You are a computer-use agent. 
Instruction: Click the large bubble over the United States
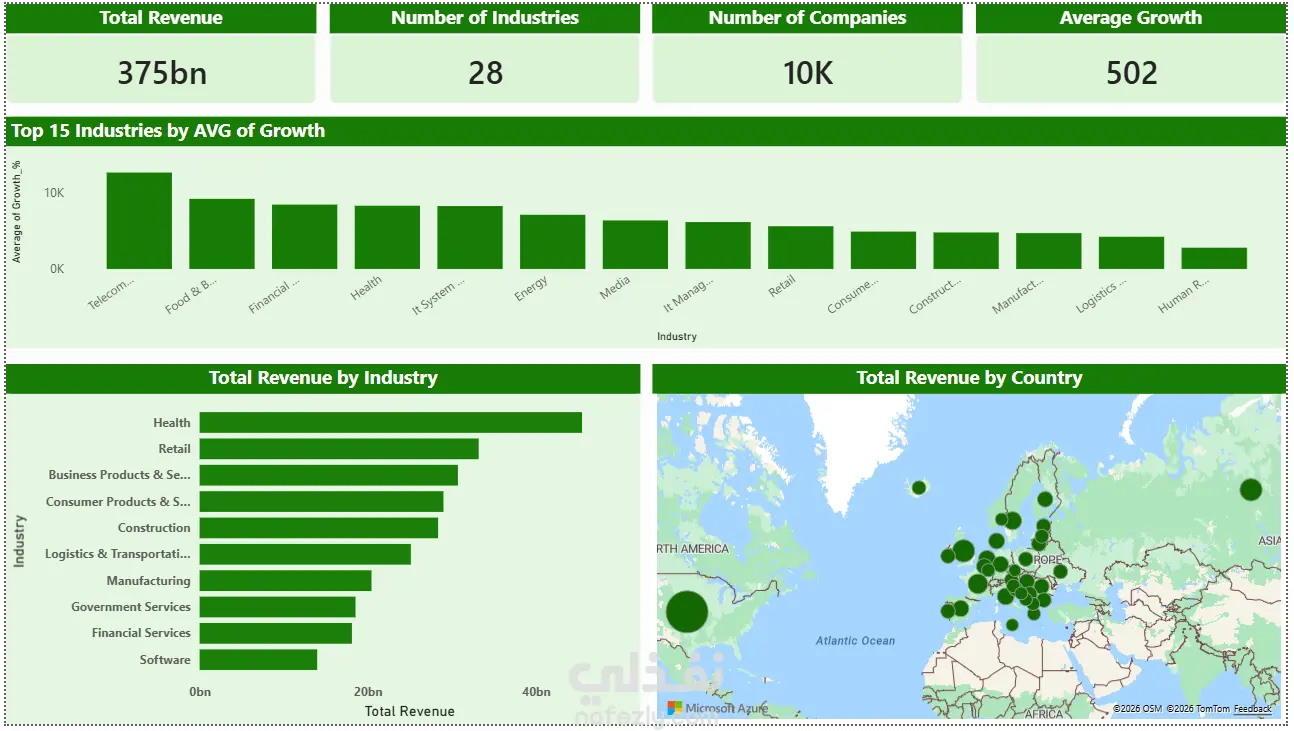tap(687, 612)
